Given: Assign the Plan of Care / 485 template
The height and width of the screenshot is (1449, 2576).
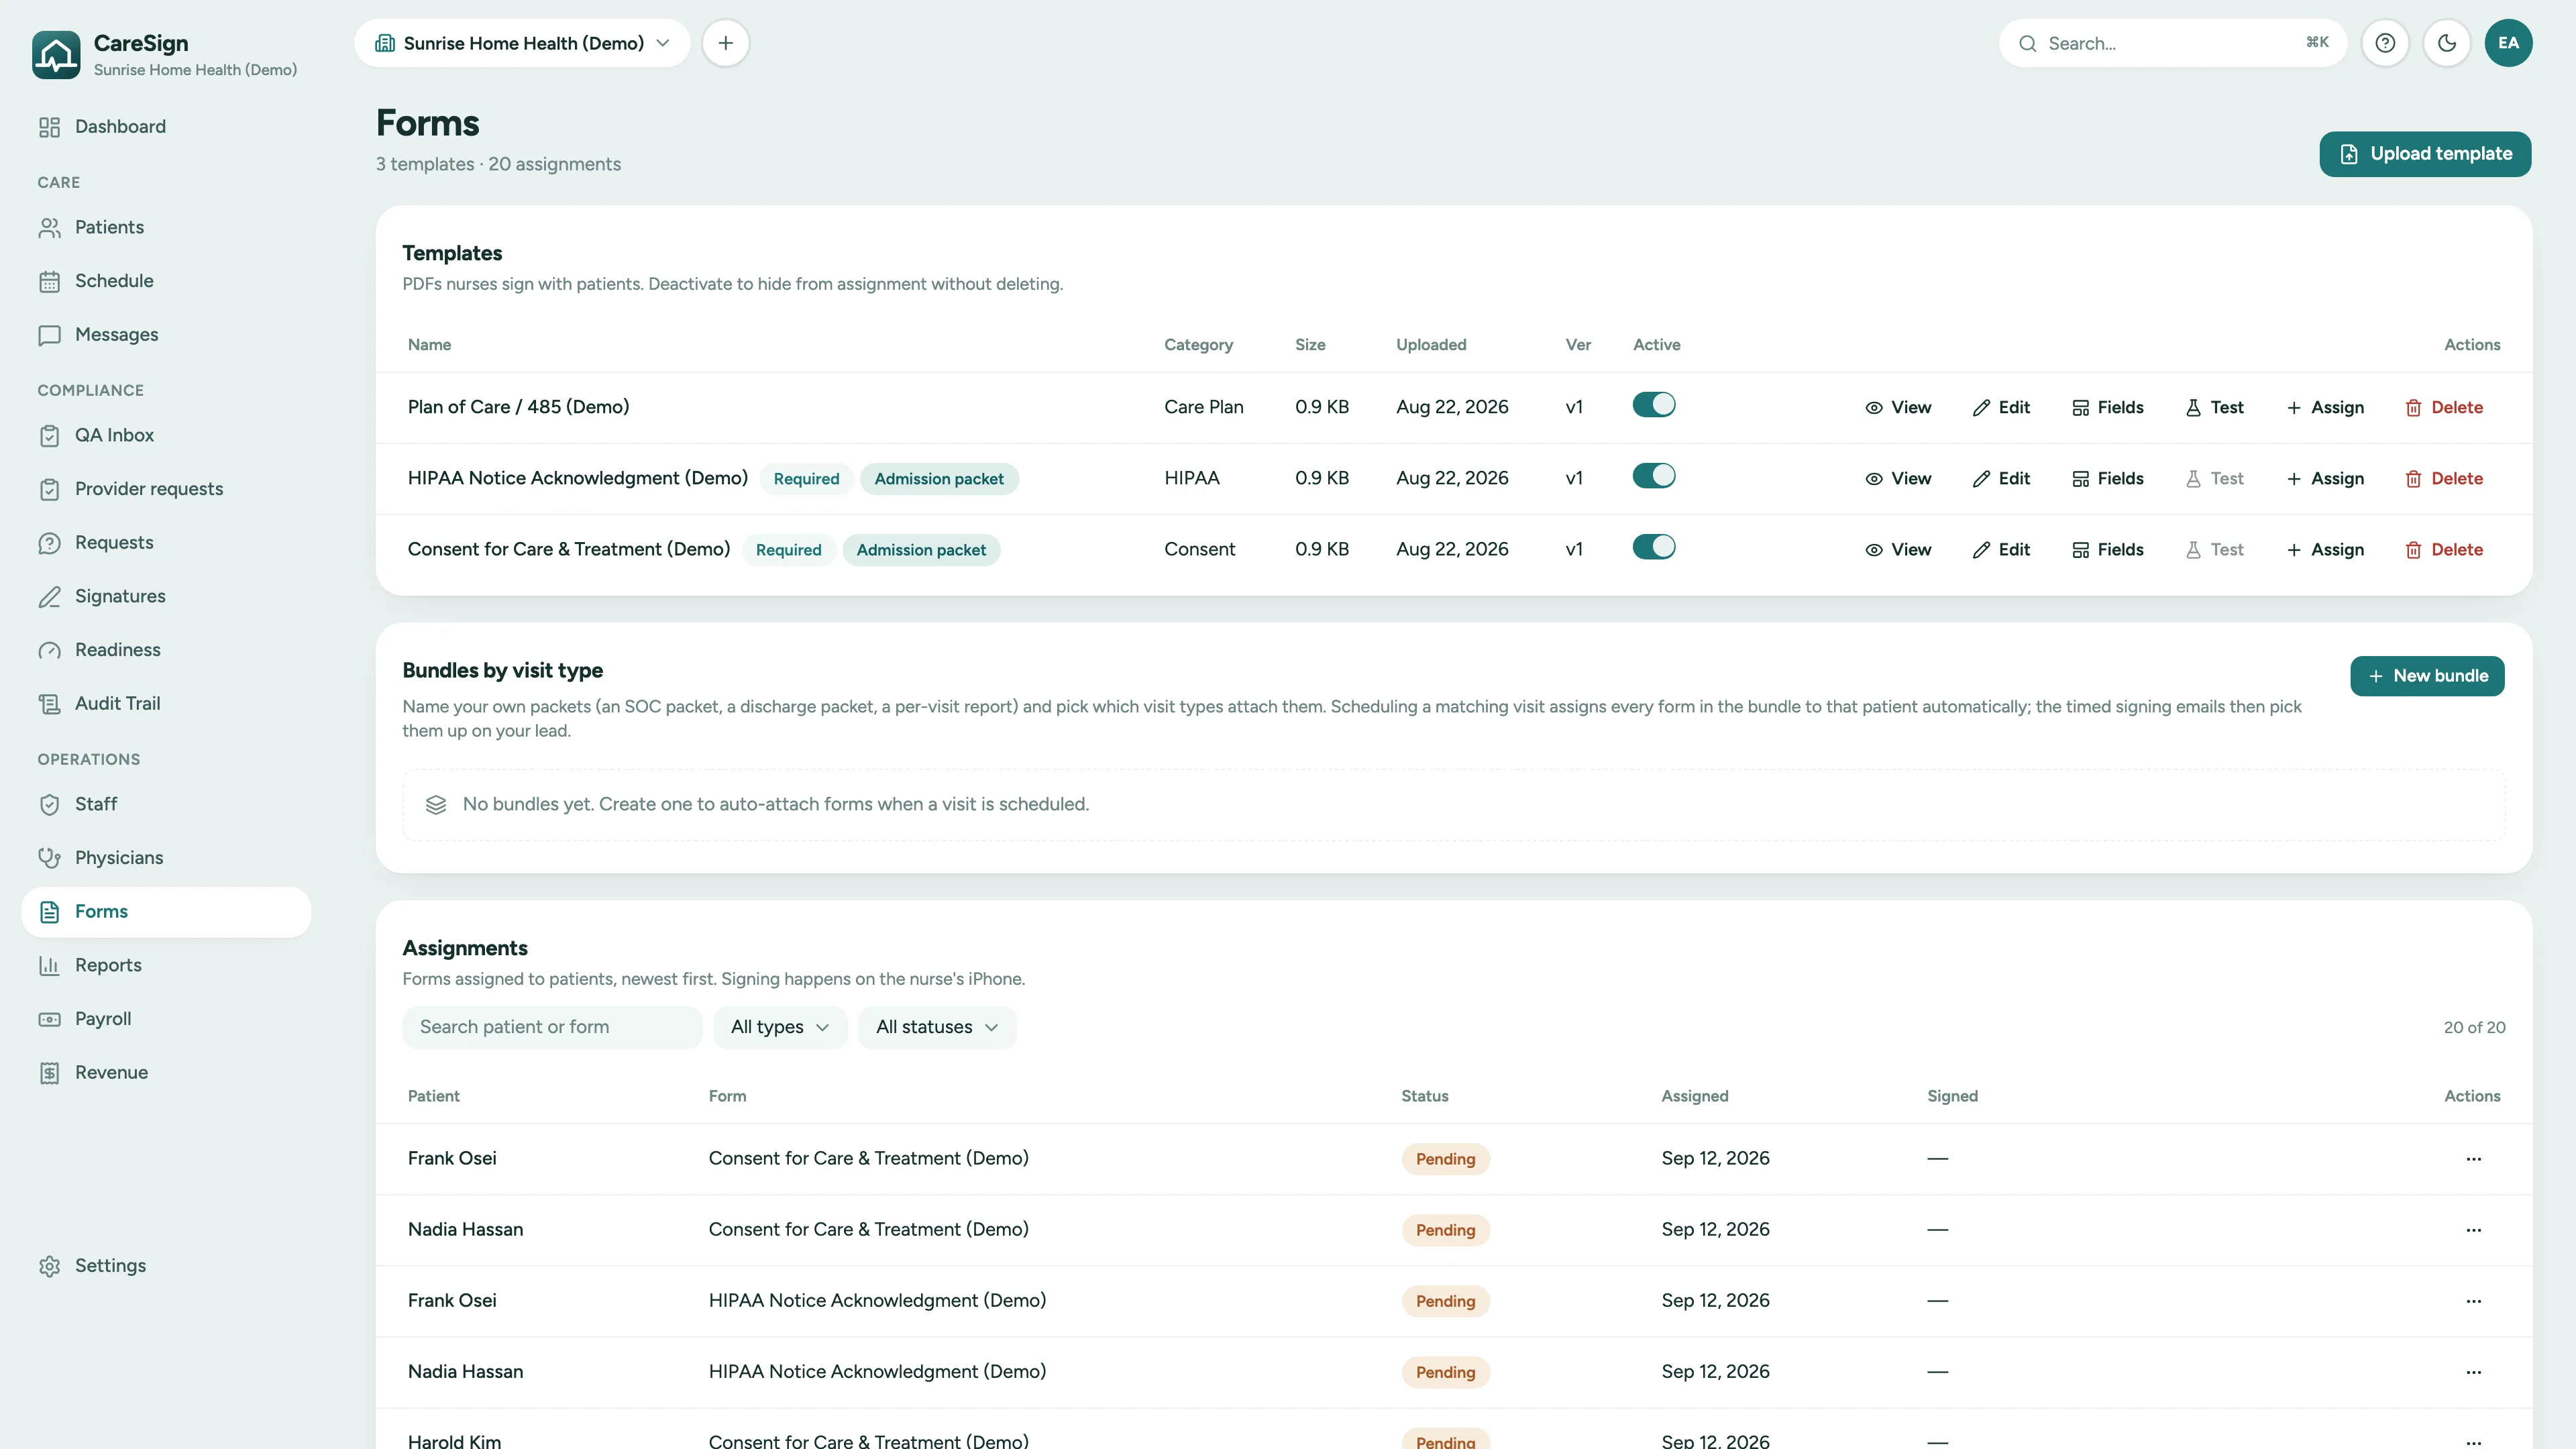Looking at the screenshot, I should point(2325,407).
